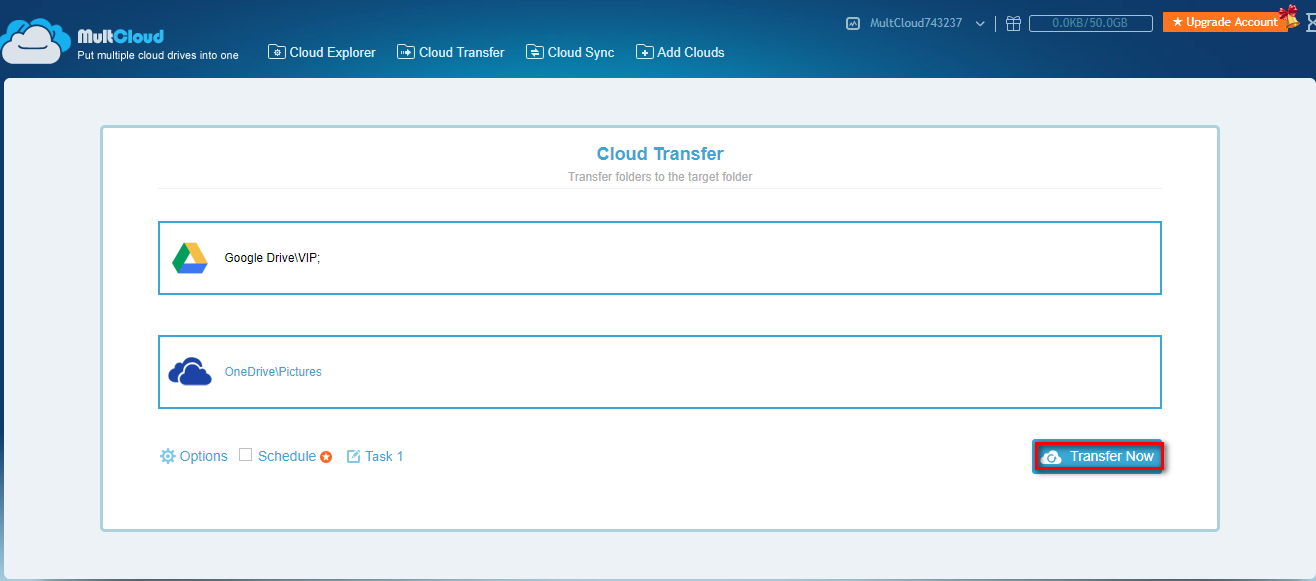Open the Cloud Transfer menu
Viewport: 1316px width, 581px height.
click(451, 52)
